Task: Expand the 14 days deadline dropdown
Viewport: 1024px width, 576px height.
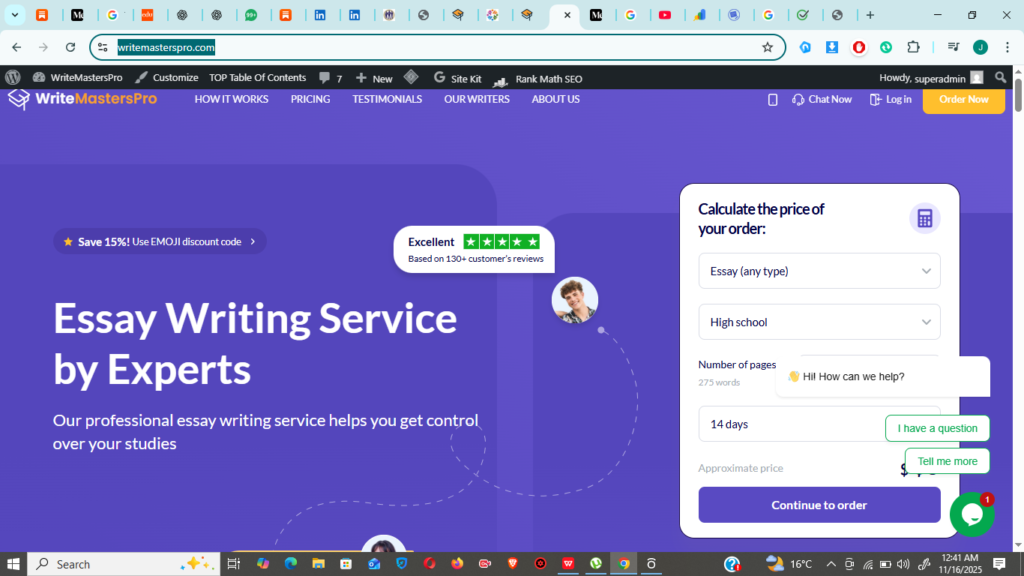Action: pos(790,424)
